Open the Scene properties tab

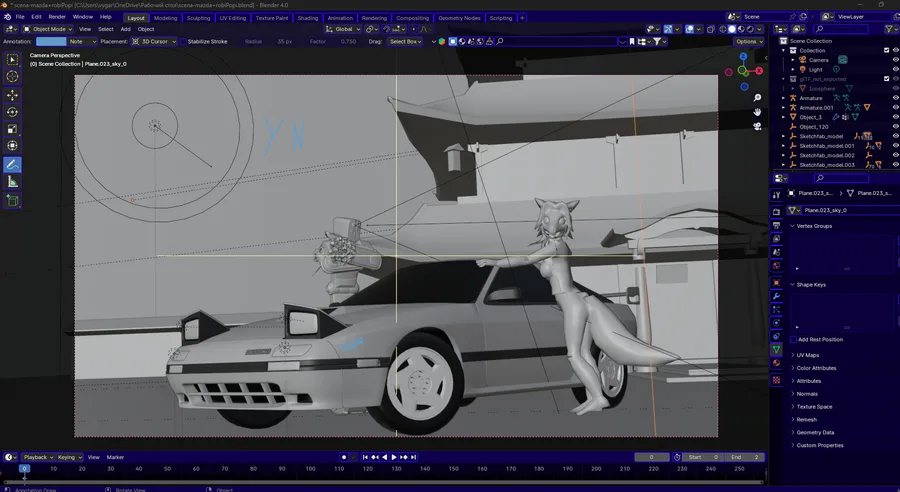(x=776, y=252)
